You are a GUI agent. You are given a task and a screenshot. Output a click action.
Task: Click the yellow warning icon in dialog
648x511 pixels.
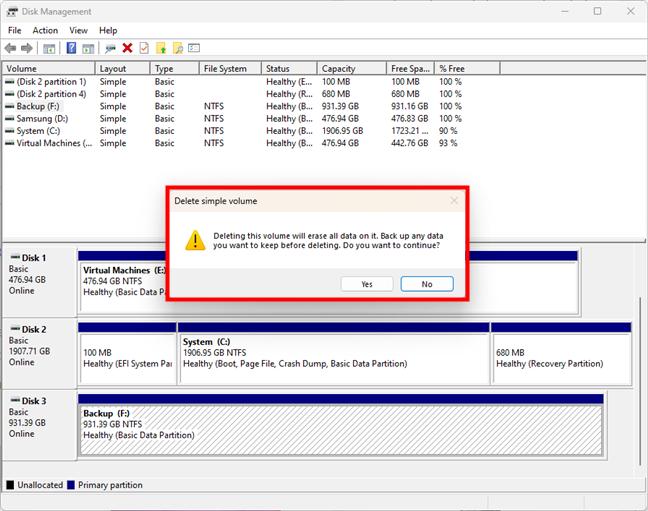tap(196, 240)
